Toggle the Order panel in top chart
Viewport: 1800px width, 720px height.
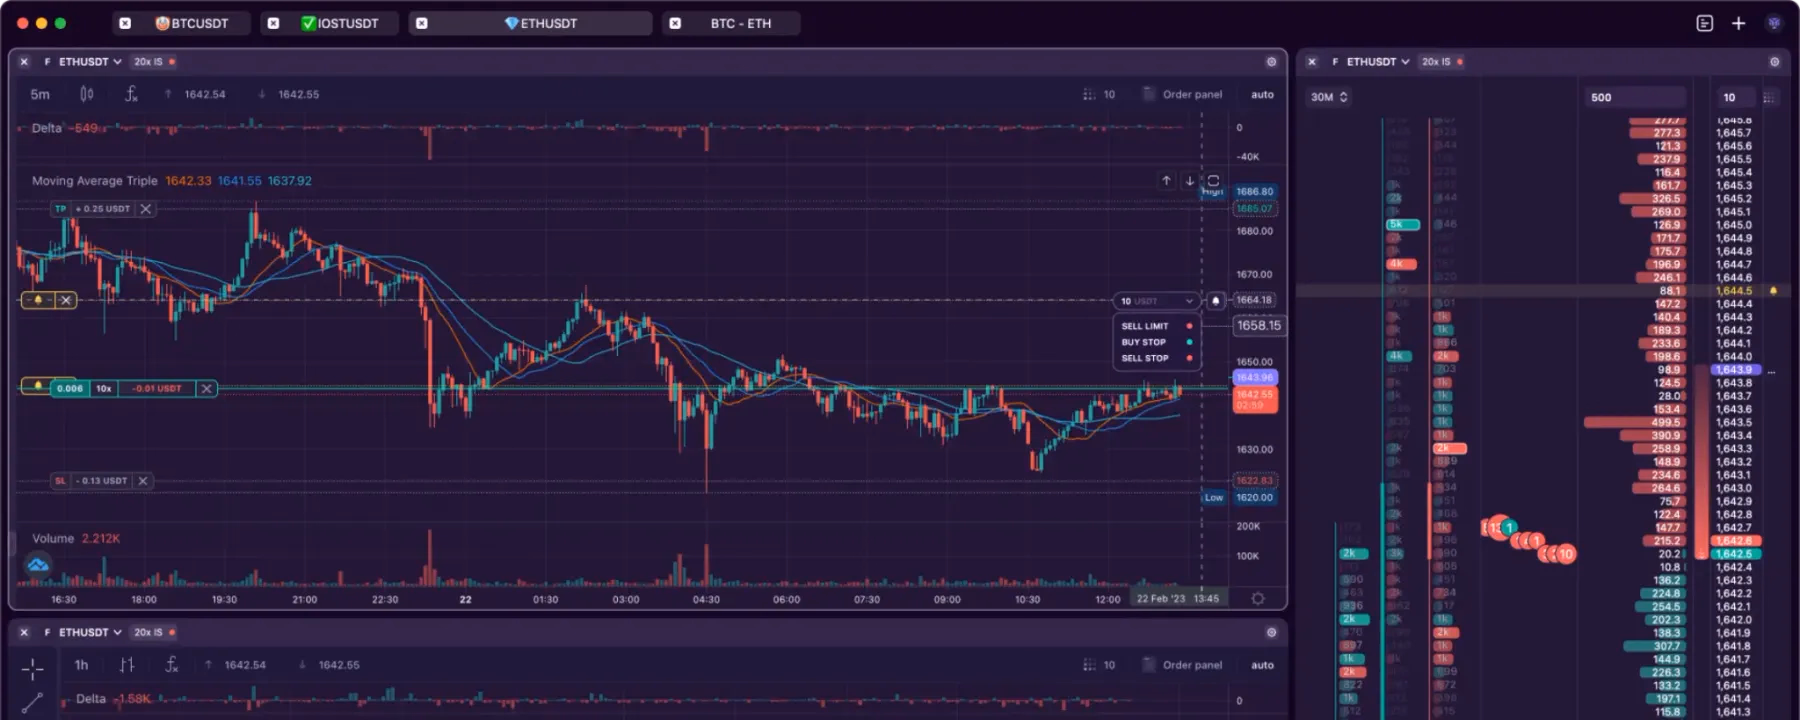[1183, 94]
